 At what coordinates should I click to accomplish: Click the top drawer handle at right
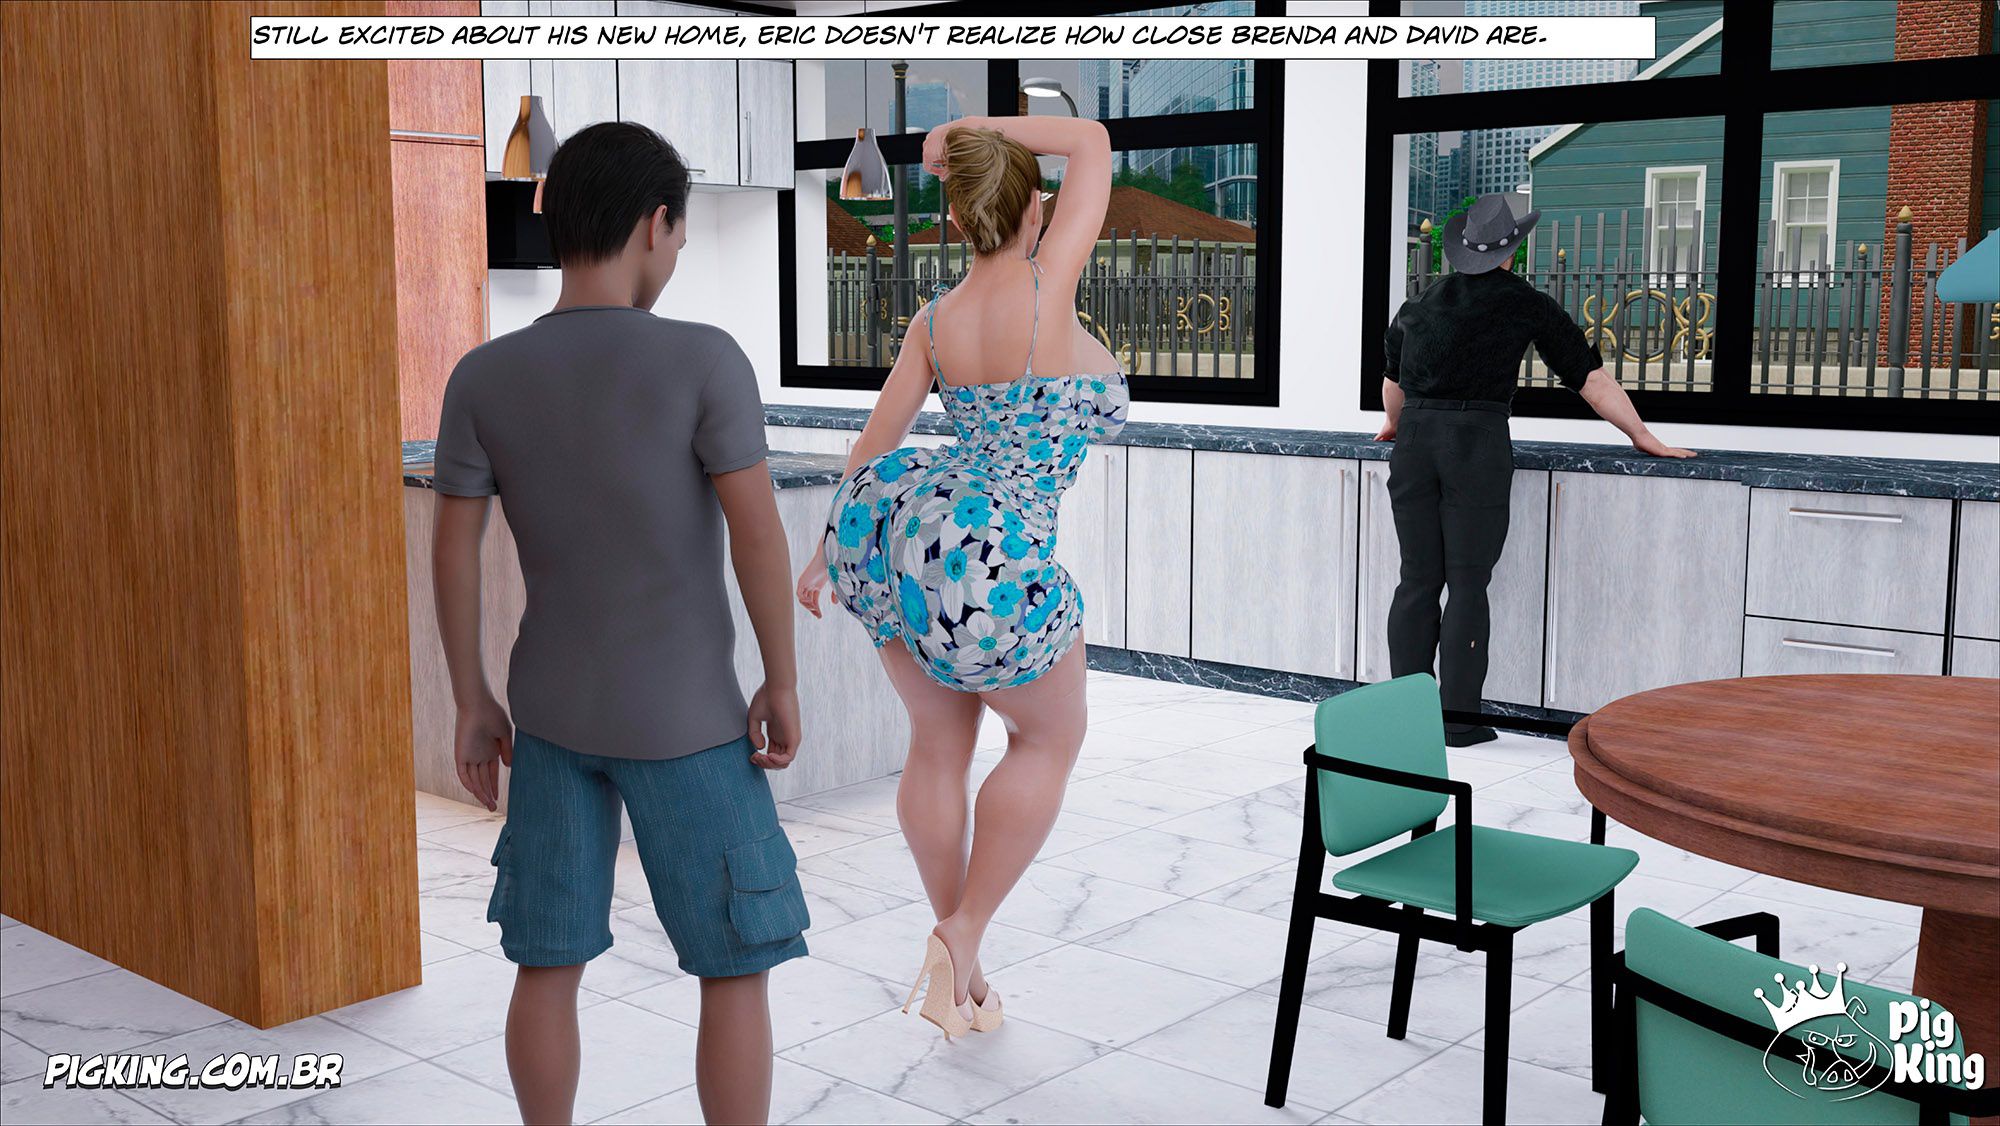(1844, 516)
